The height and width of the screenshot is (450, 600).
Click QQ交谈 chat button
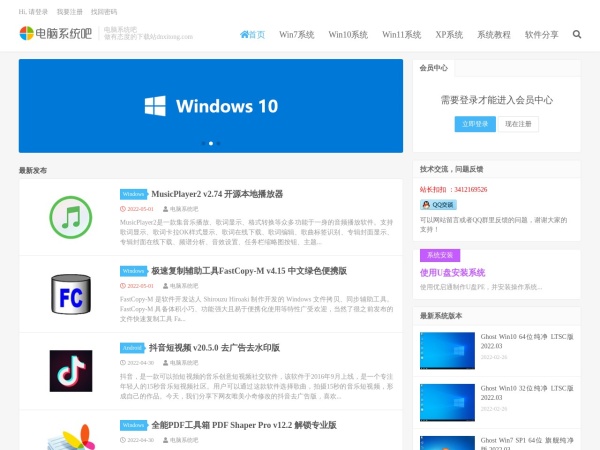tap(438, 205)
